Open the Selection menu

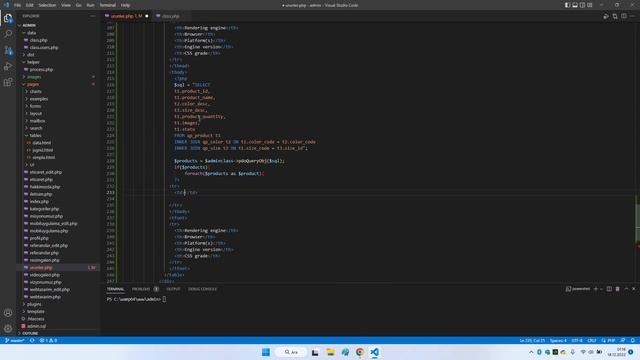[x=47, y=5]
